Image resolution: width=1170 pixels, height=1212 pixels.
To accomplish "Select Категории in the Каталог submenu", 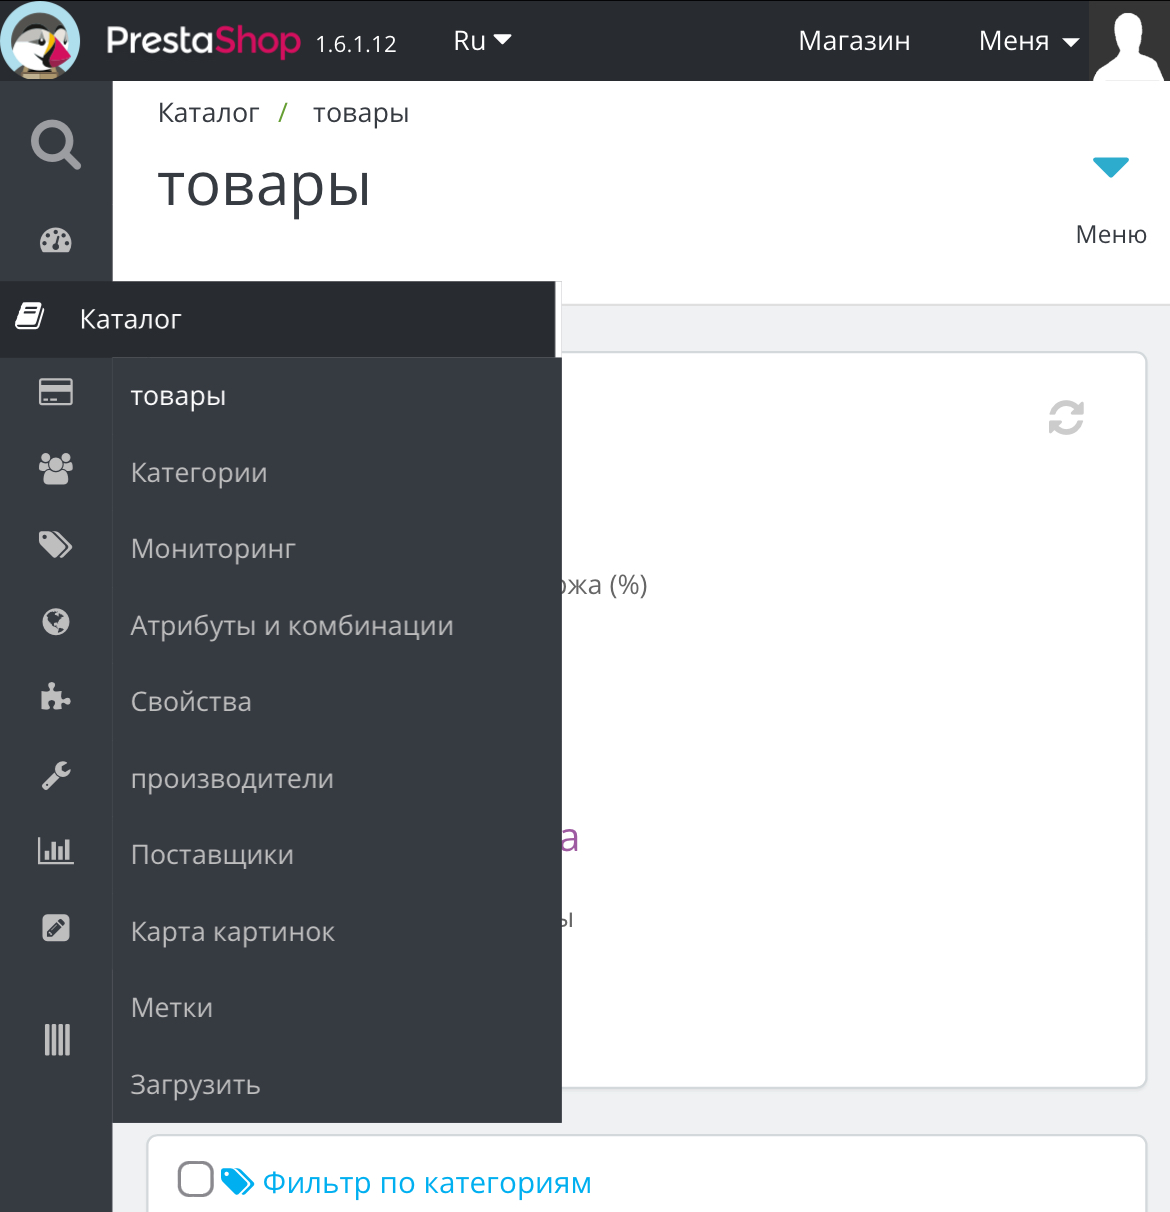I will pos(199,473).
